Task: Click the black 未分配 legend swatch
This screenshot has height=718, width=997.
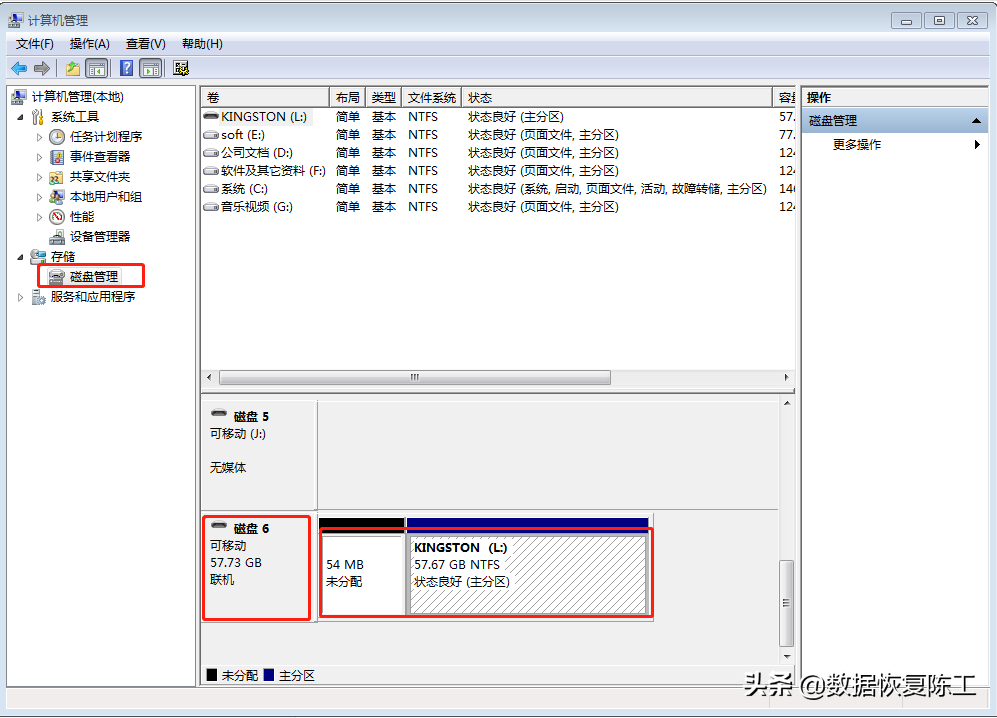Action: 212,675
